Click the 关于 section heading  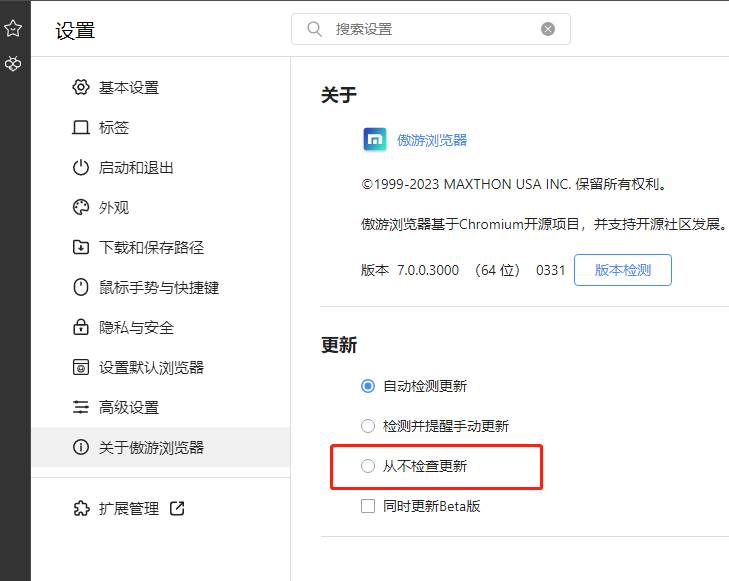click(339, 95)
